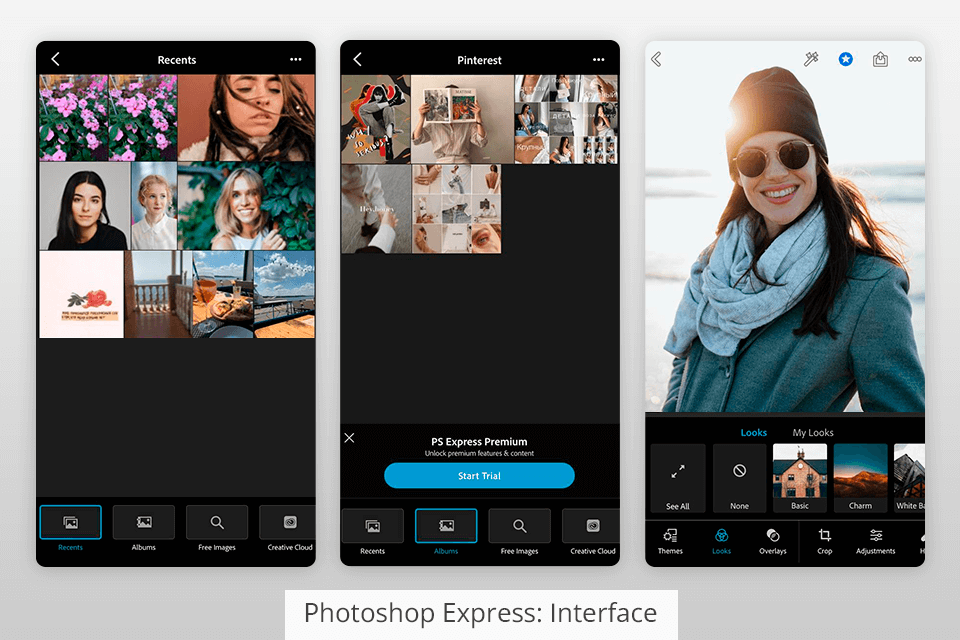Image resolution: width=960 pixels, height=640 pixels.
Task: Open the dark-haired woman portrait in Recents
Action: coord(84,206)
